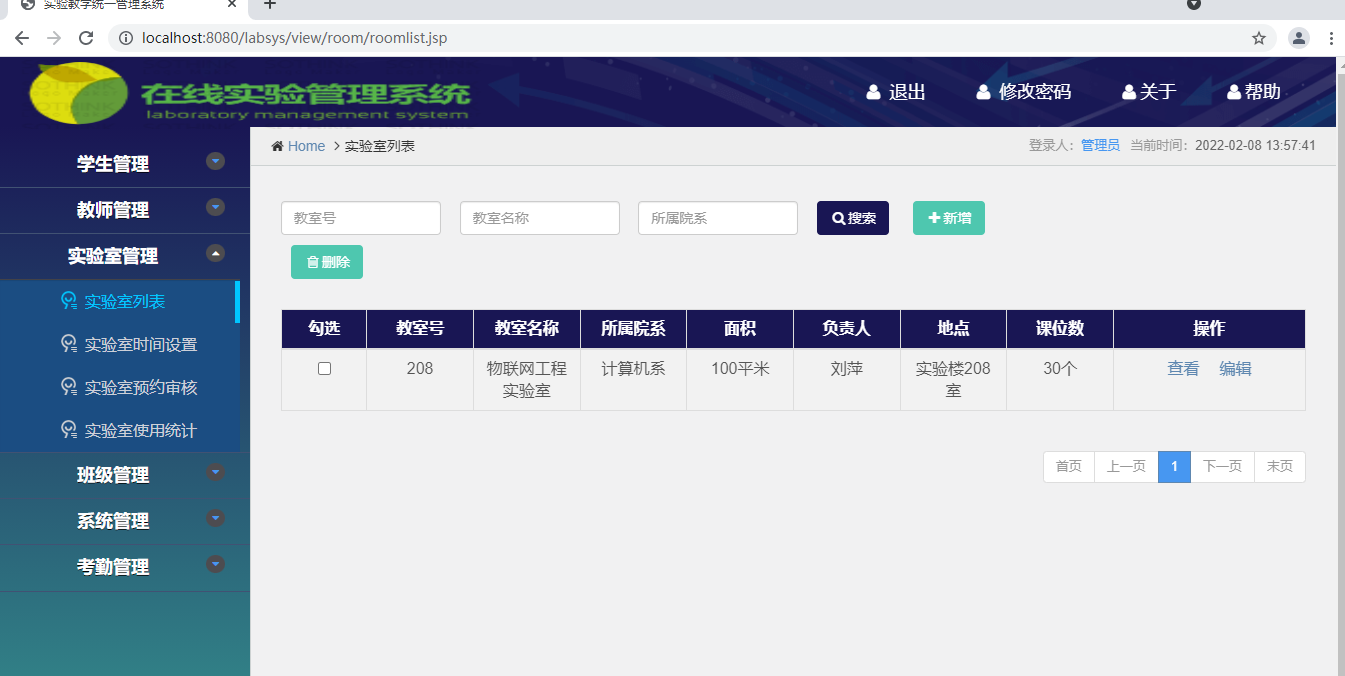The height and width of the screenshot is (676, 1345).
Task: Click the user icon beside 修改密码
Action: [x=983, y=92]
